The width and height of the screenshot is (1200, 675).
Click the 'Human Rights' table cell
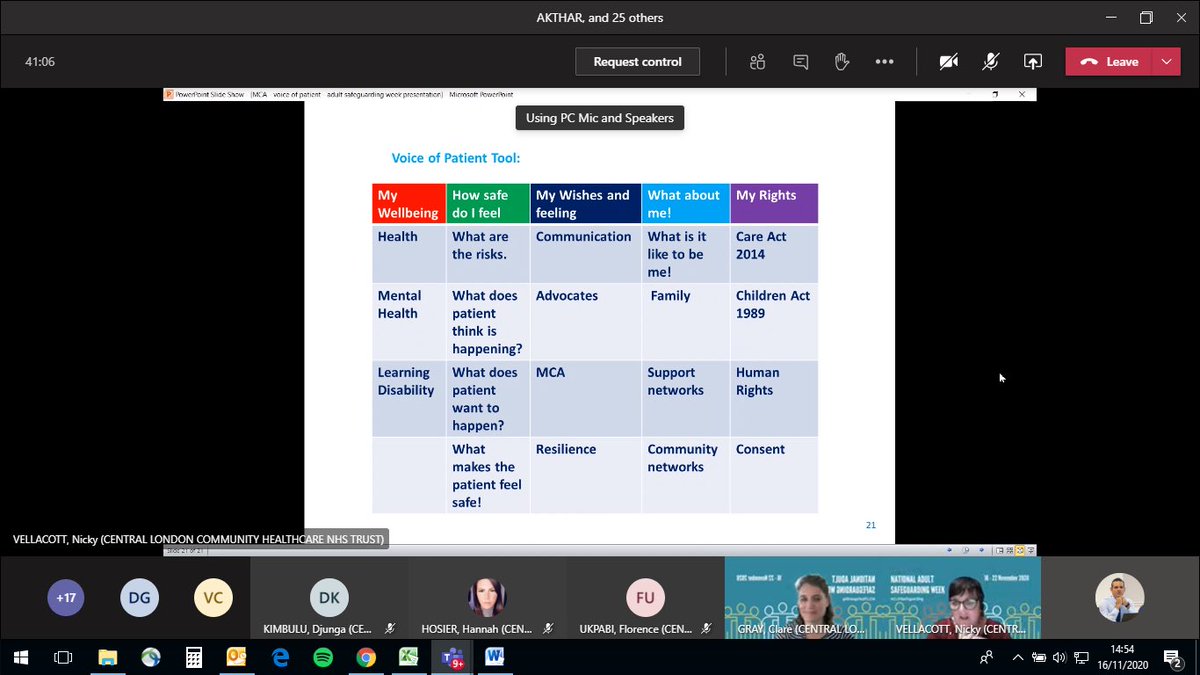point(774,398)
